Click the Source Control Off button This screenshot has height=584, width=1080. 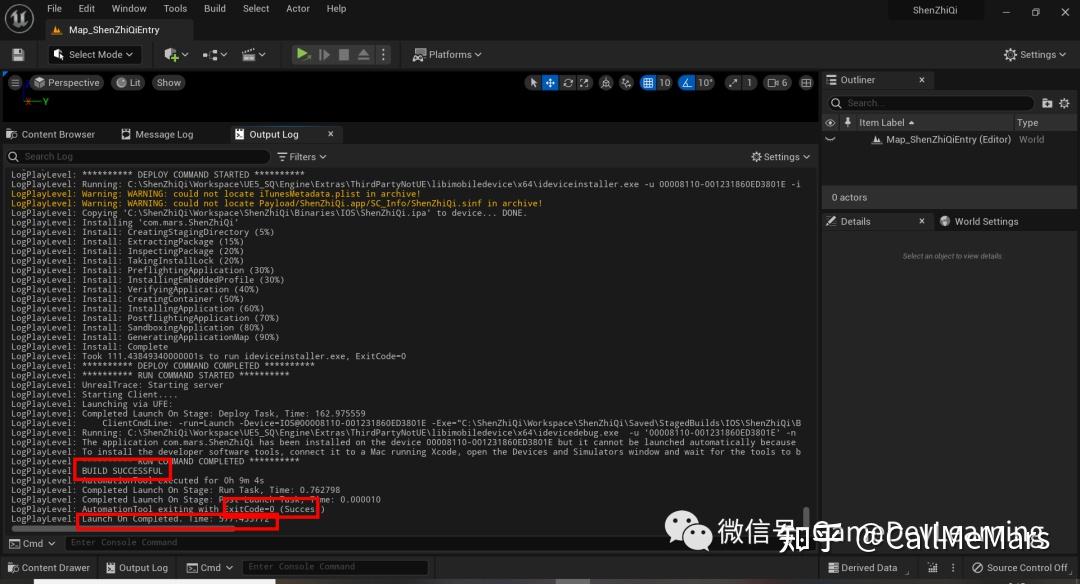tap(1019, 567)
